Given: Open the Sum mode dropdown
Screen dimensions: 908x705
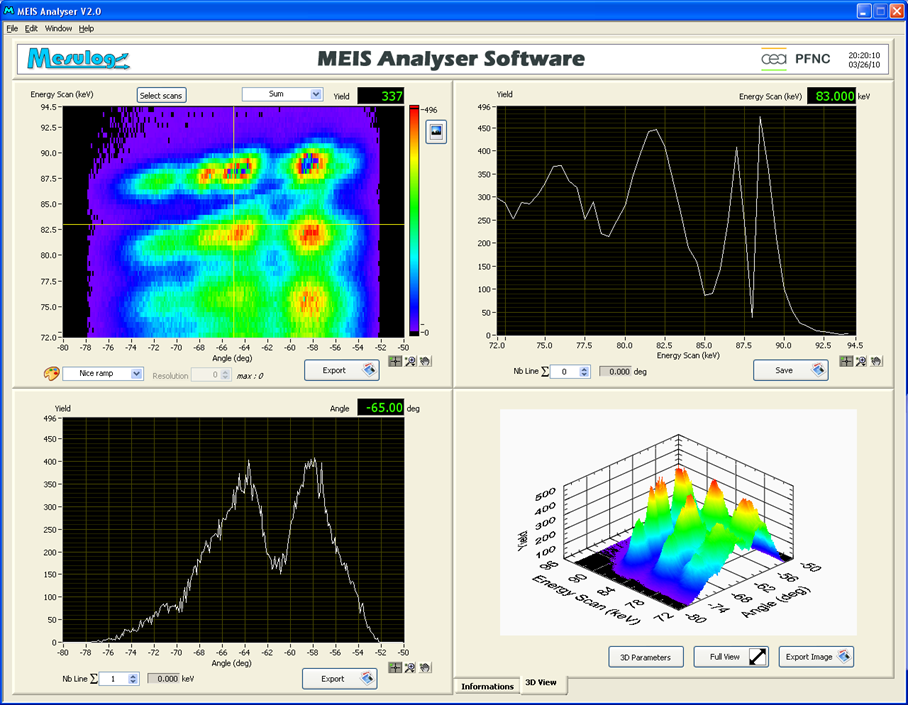Looking at the screenshot, I should [282, 94].
